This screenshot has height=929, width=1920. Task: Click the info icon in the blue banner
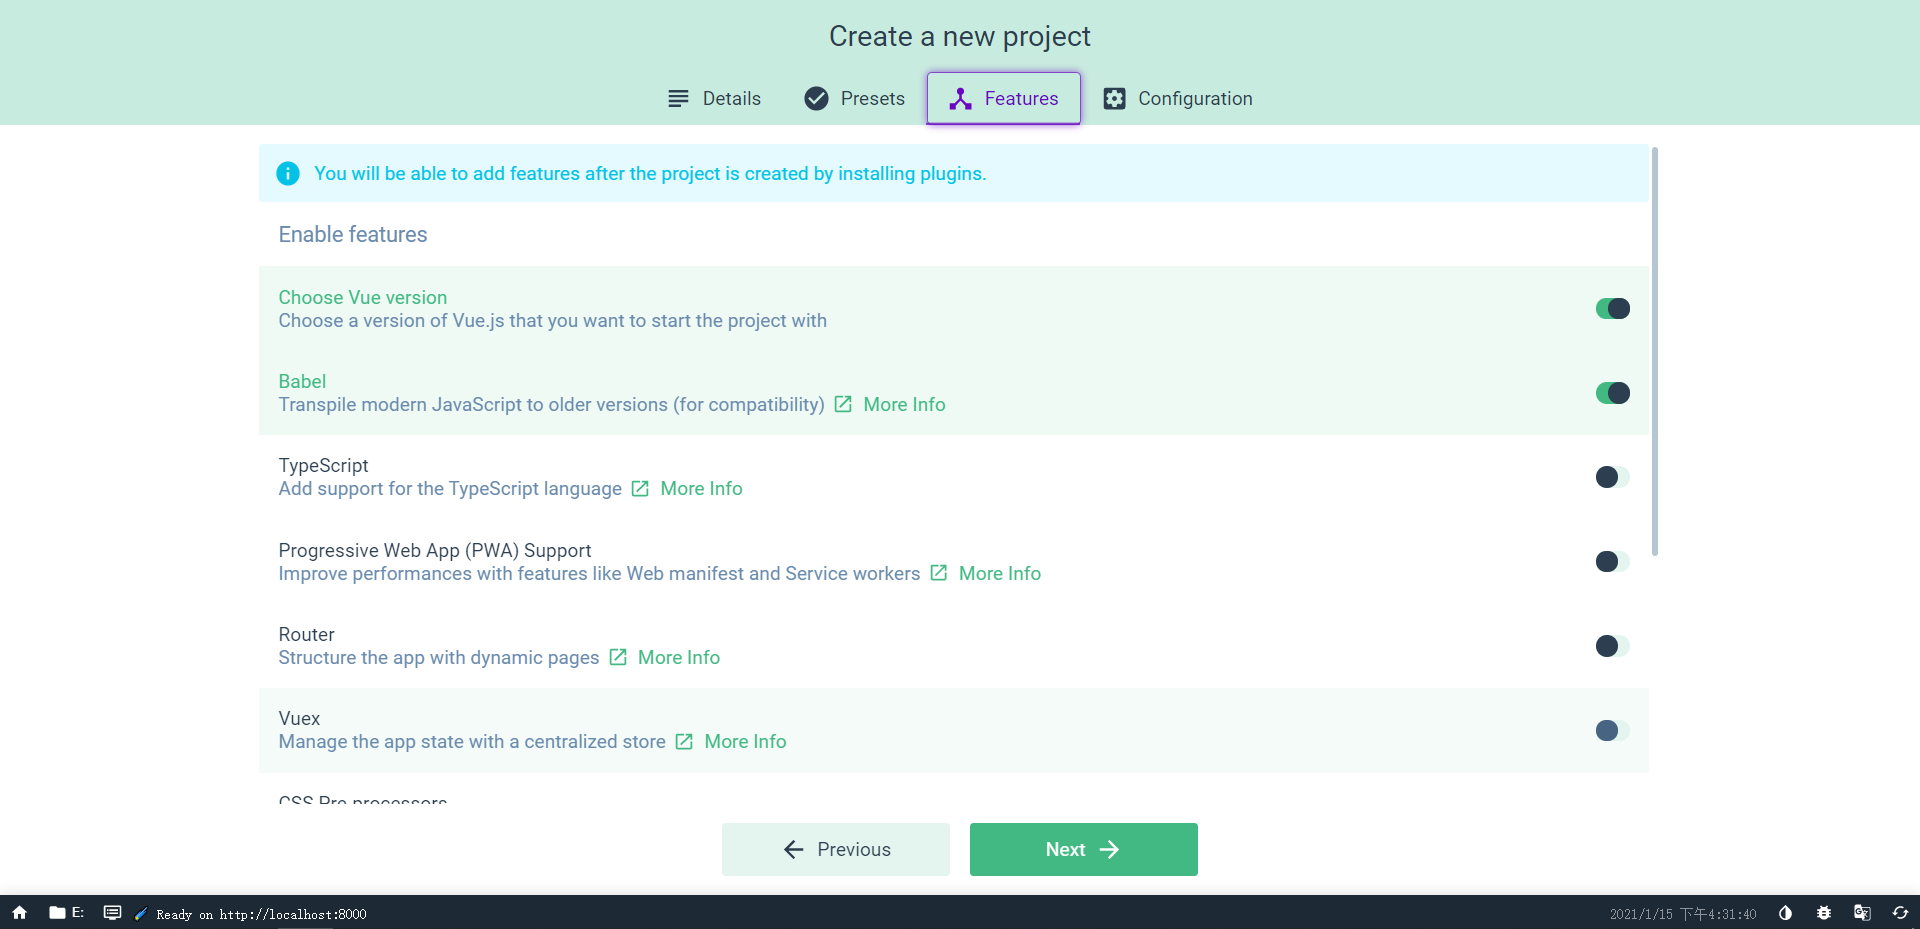click(288, 173)
